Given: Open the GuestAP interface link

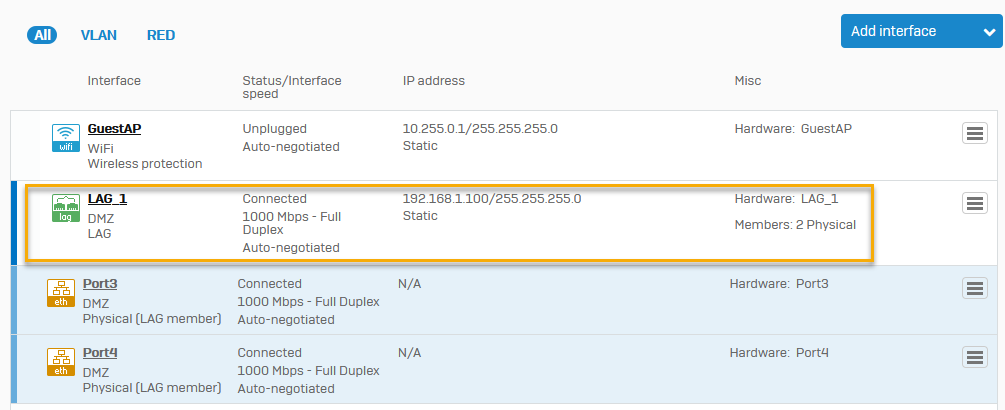Looking at the screenshot, I should [x=114, y=129].
